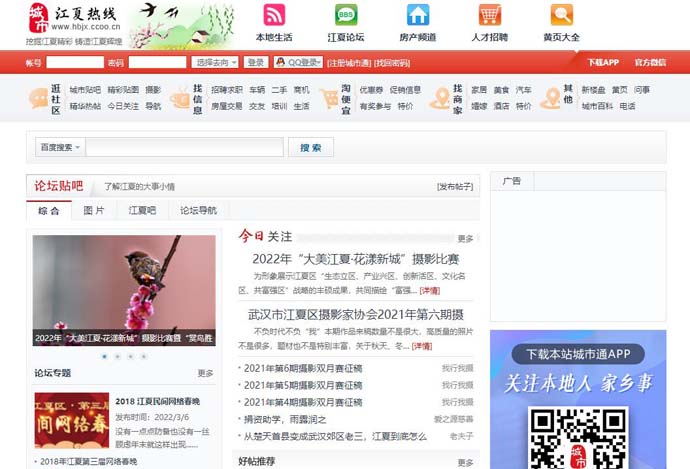The height and width of the screenshot is (469, 690).
Task: Open 武汉市江夏区摄影家协会2021年第六期 headline
Action: click(x=356, y=315)
